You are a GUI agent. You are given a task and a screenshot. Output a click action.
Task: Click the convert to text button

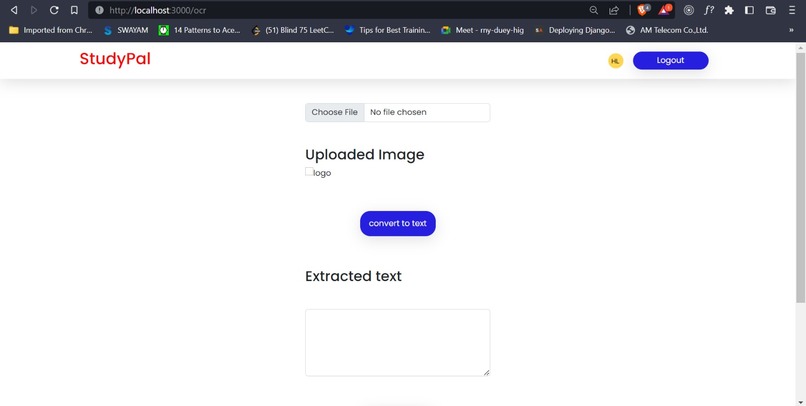398,224
